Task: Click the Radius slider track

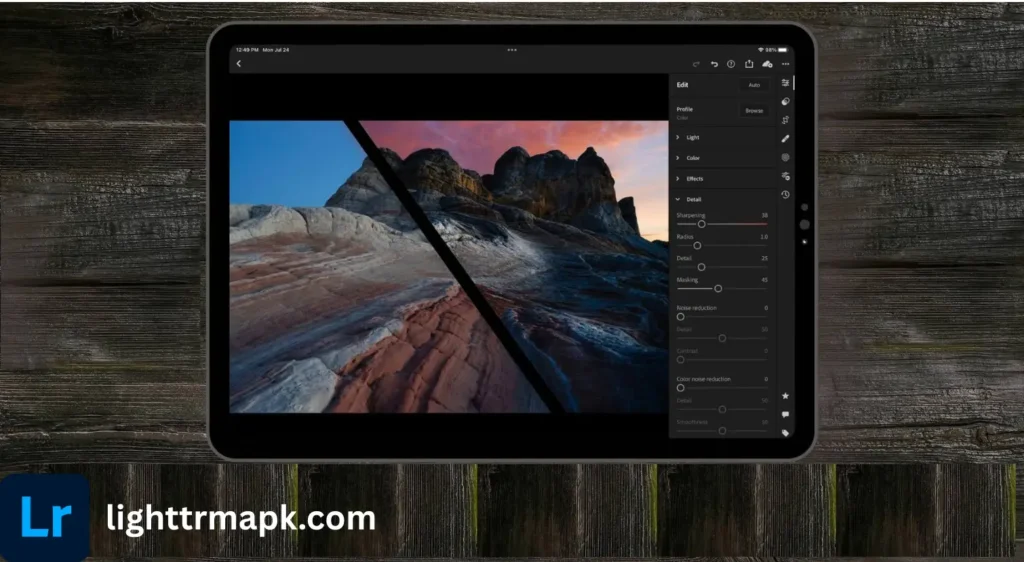Action: [x=722, y=245]
